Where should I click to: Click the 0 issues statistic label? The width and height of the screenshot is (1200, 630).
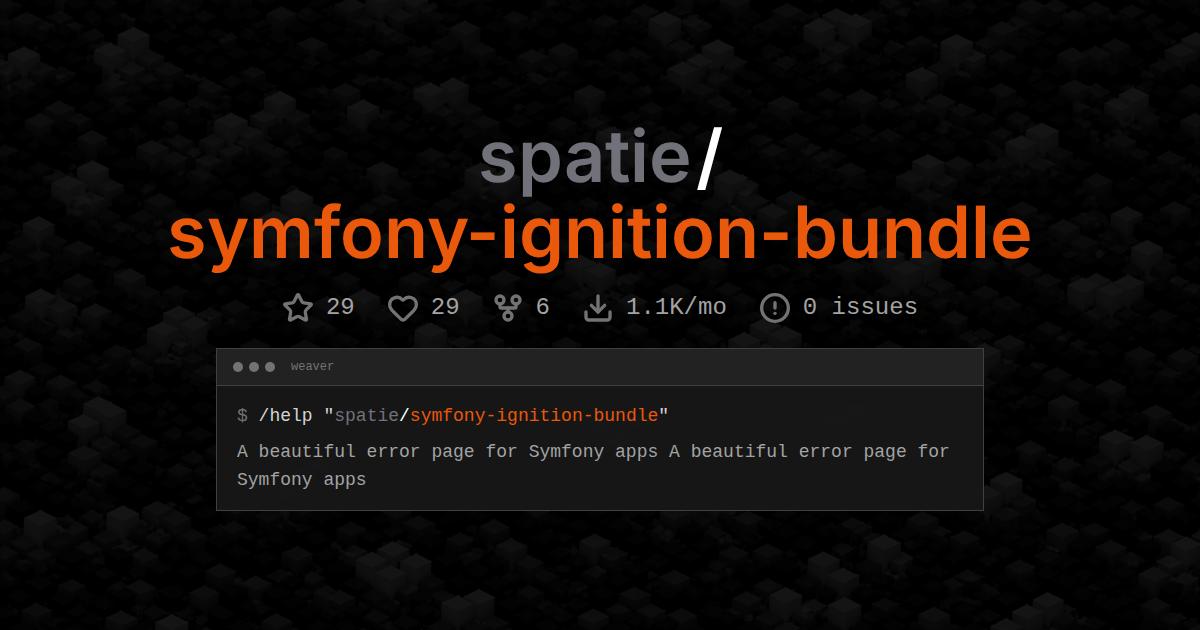click(861, 307)
